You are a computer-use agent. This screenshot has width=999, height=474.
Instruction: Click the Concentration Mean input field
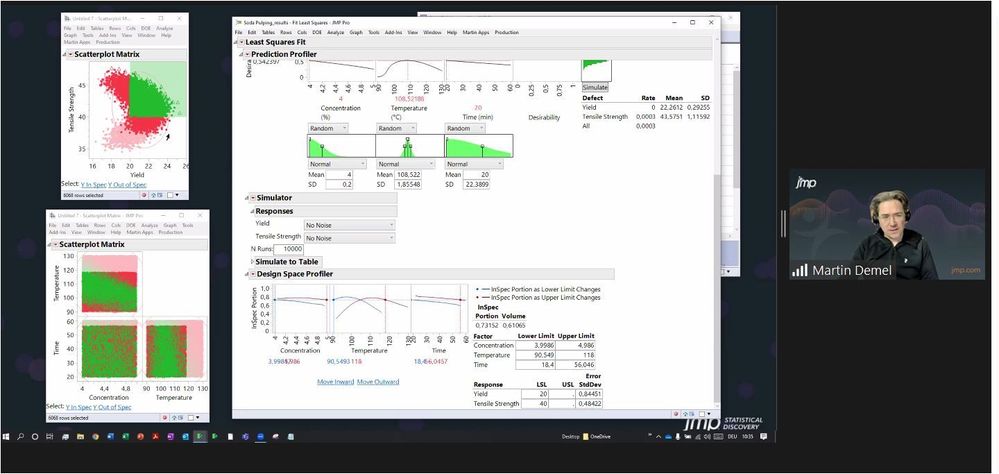coord(339,175)
